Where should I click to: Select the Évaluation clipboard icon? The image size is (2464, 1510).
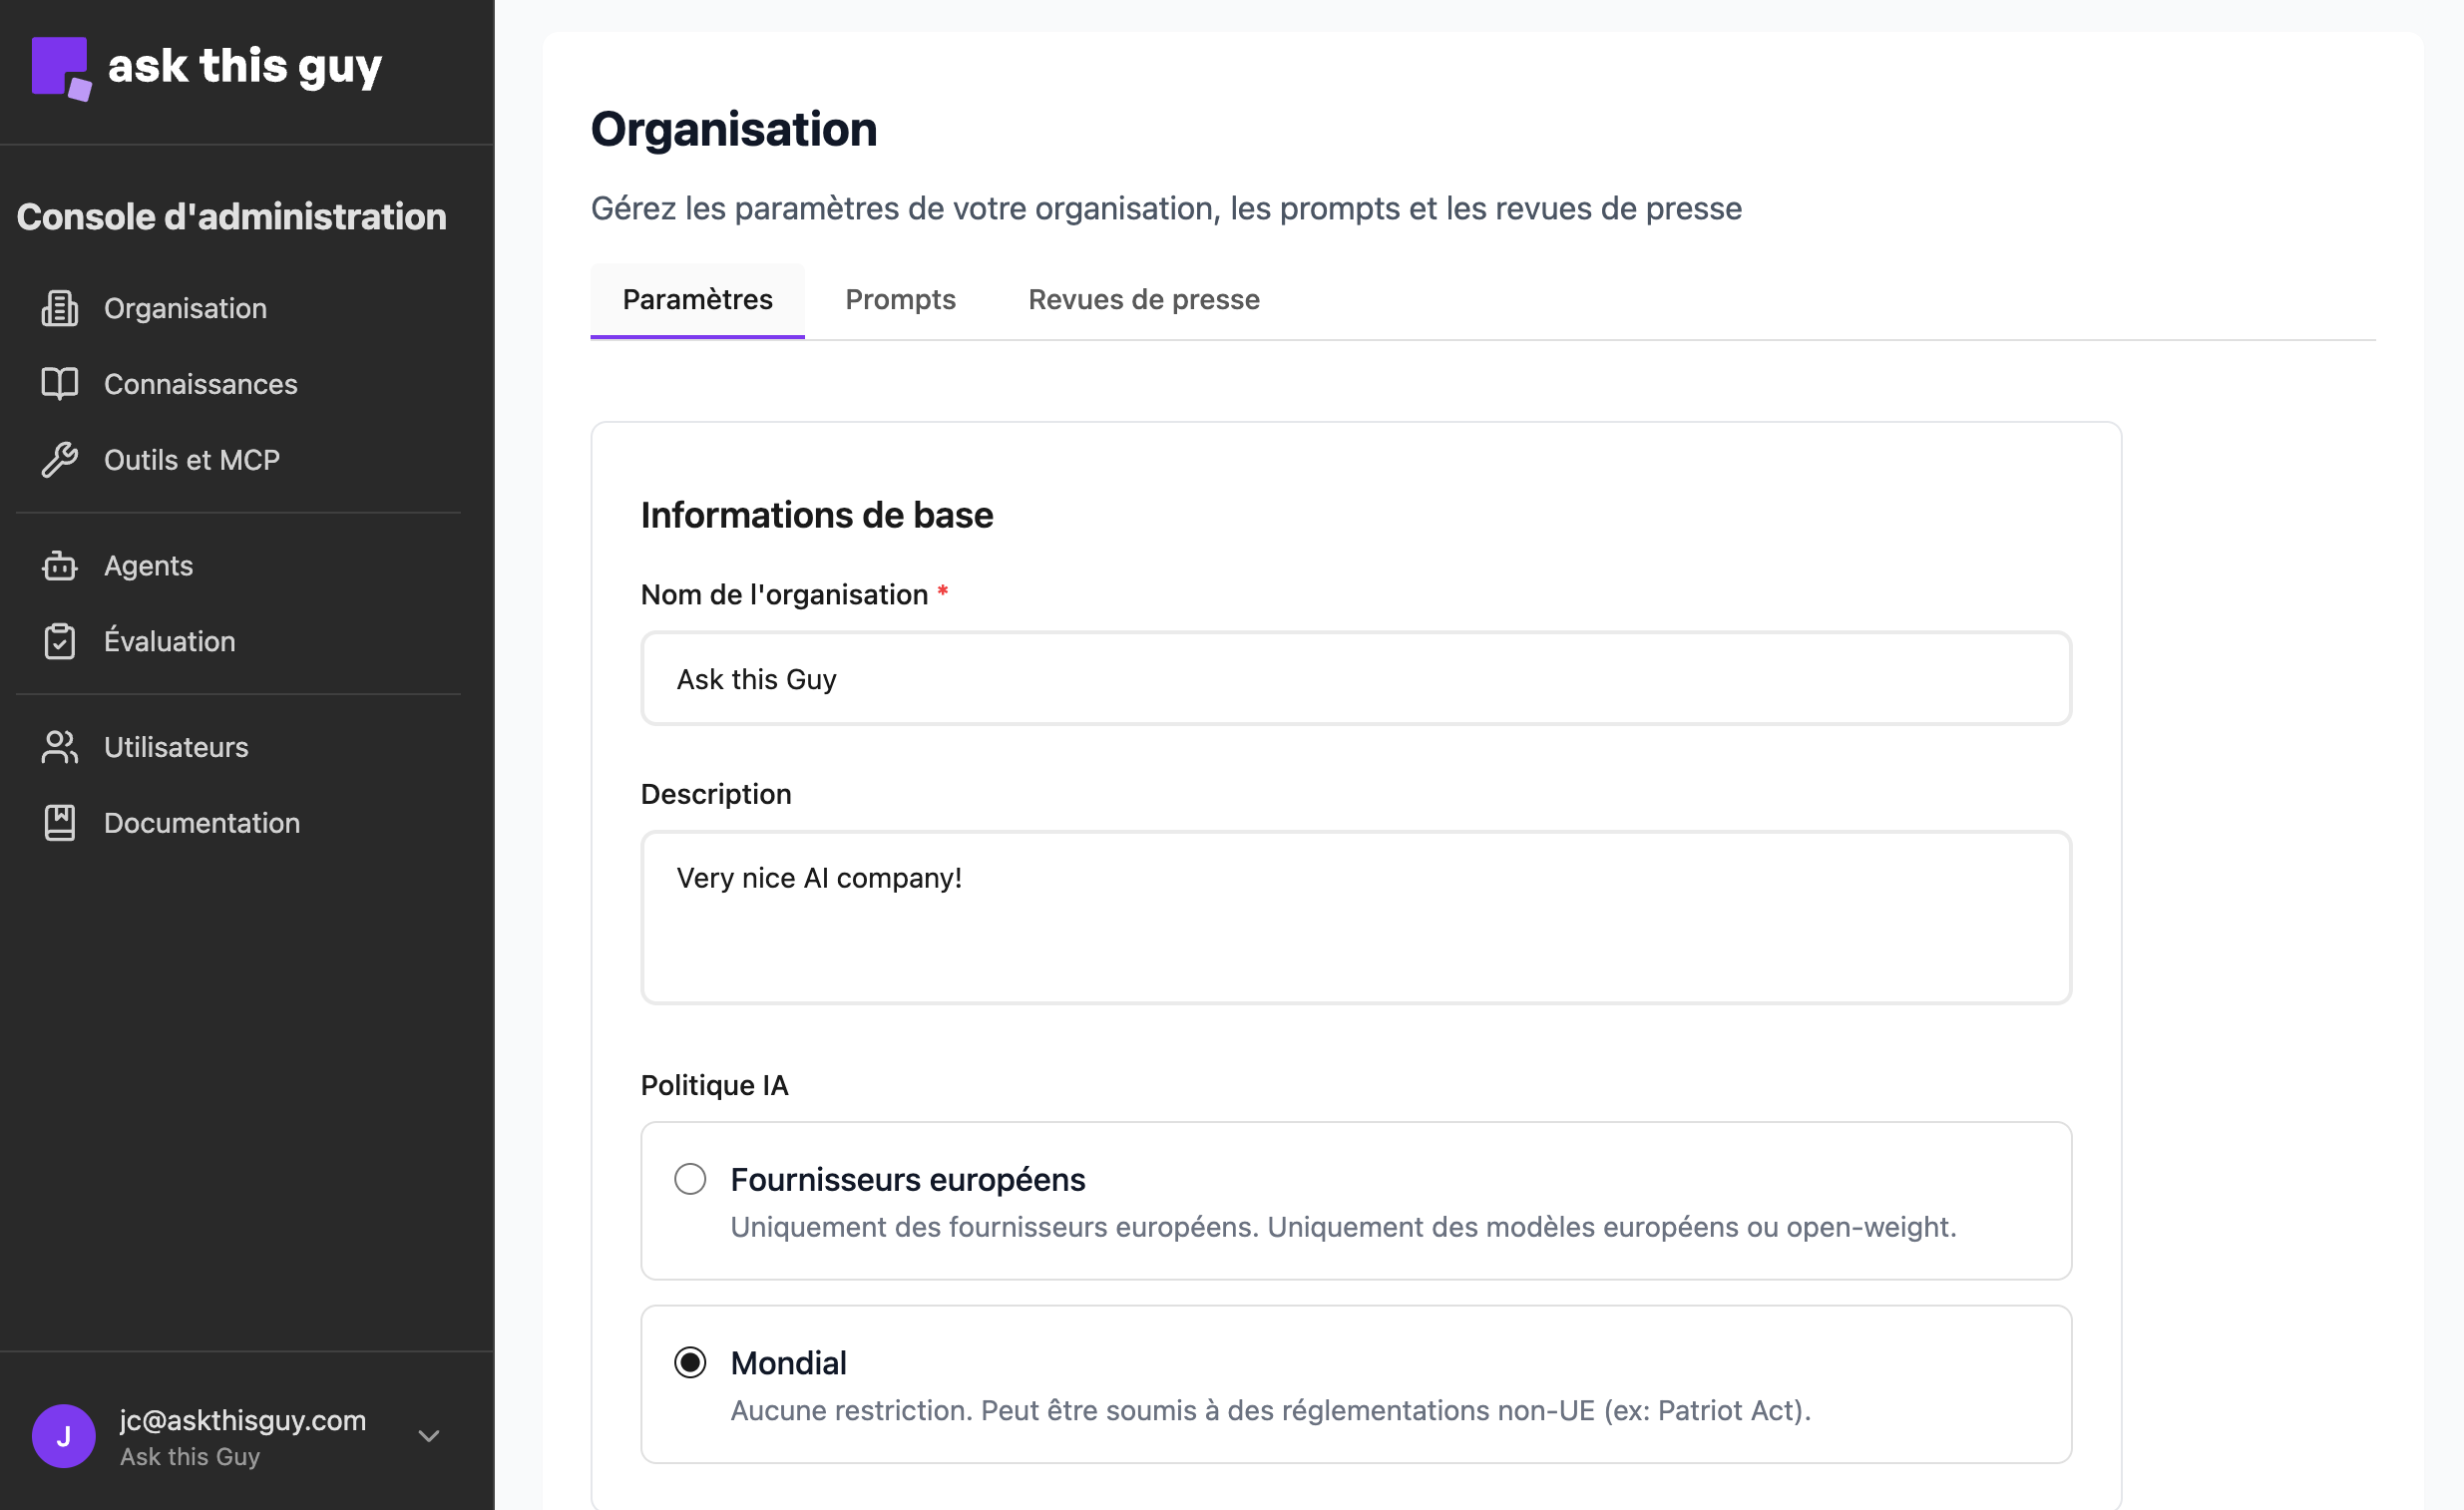59,641
